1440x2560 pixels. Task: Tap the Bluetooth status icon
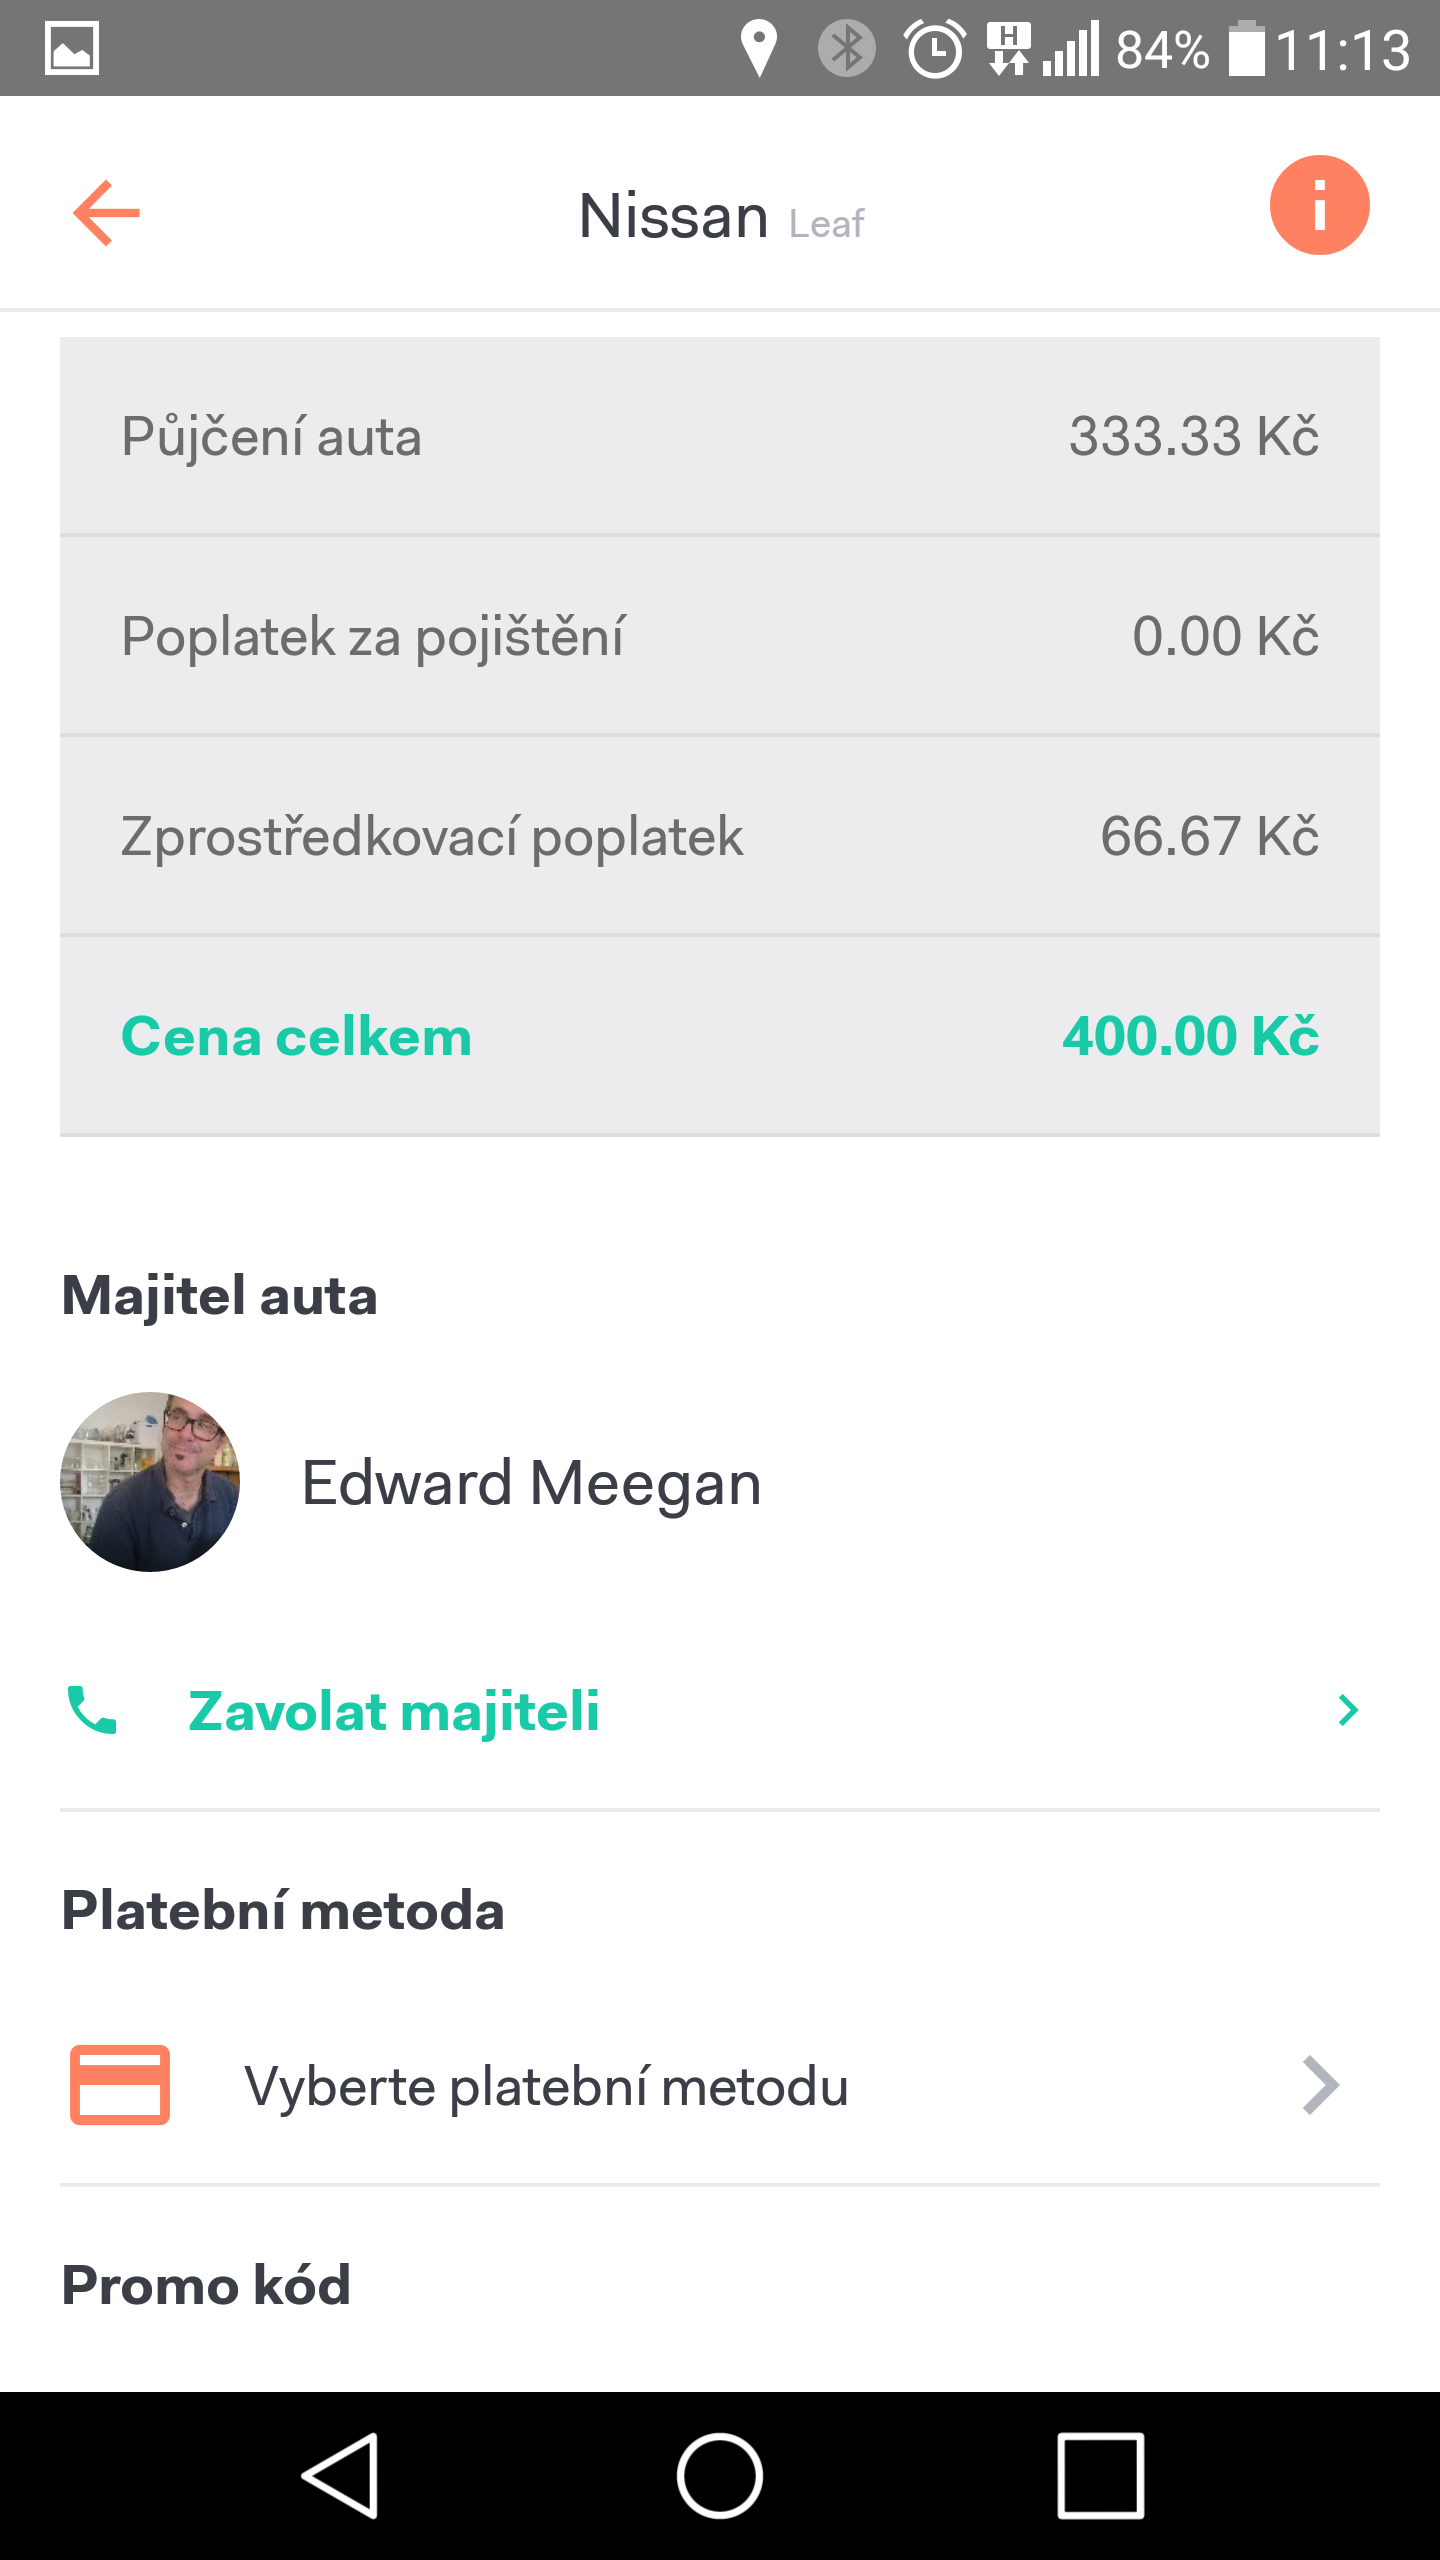[x=846, y=48]
